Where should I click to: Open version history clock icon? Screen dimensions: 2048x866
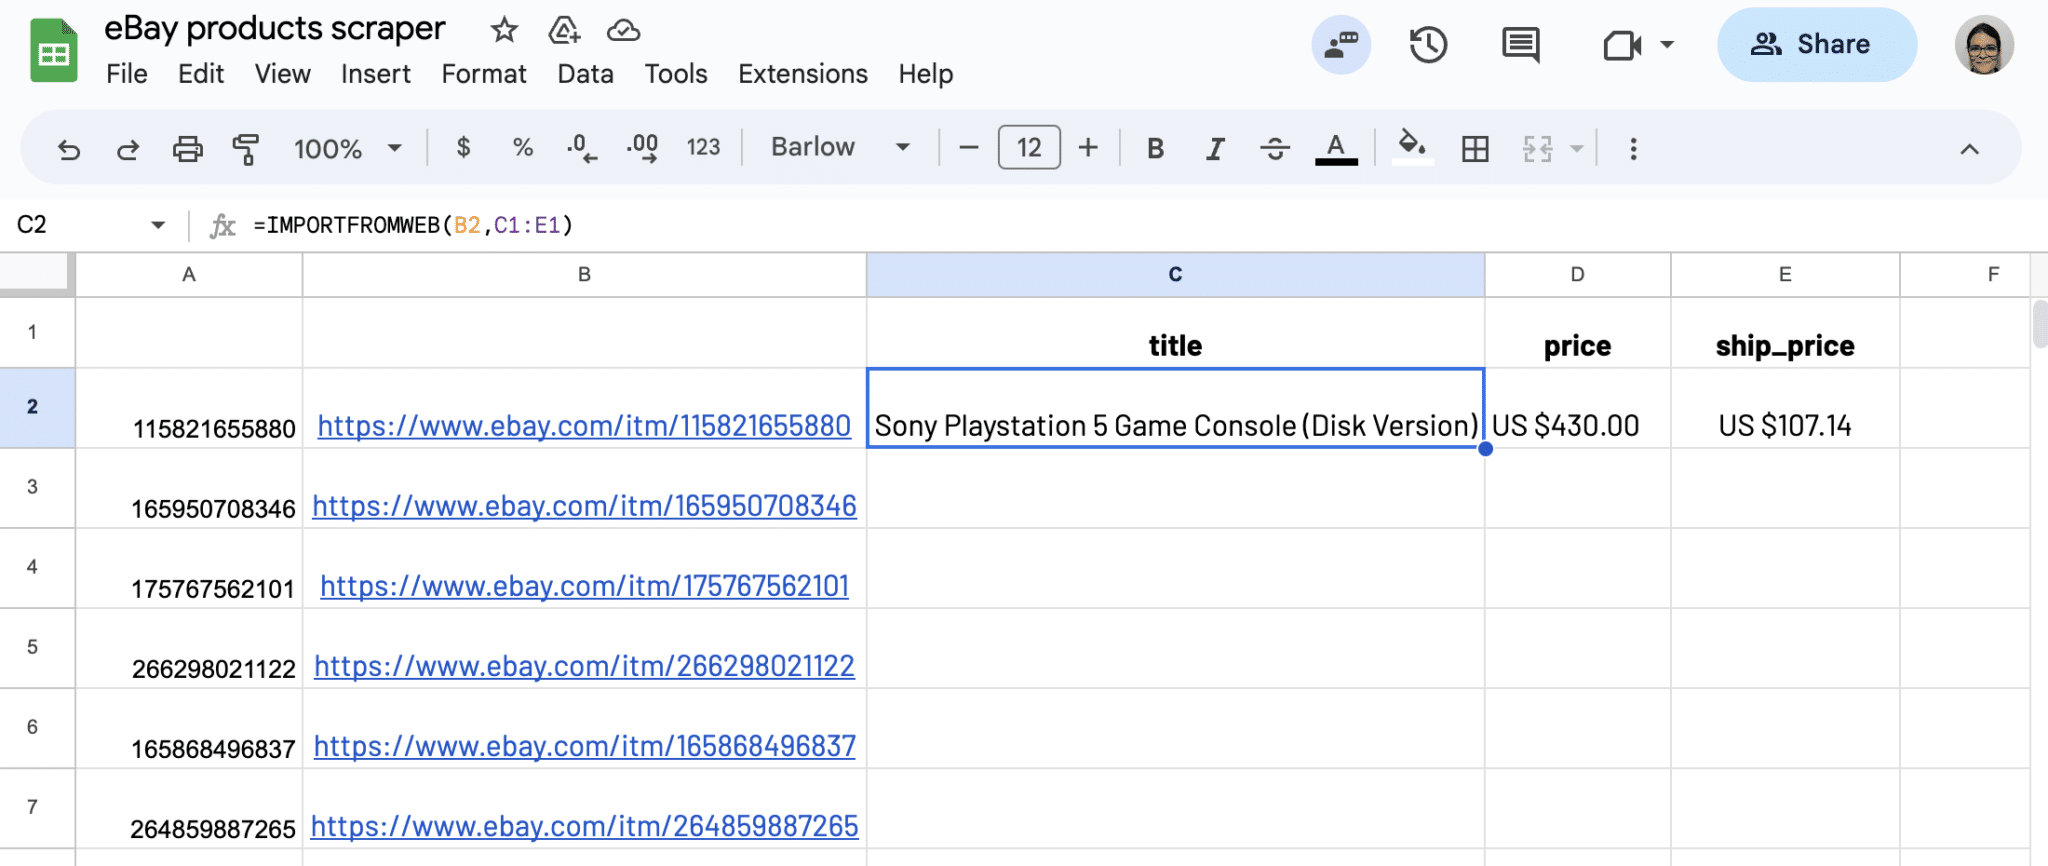pos(1428,45)
